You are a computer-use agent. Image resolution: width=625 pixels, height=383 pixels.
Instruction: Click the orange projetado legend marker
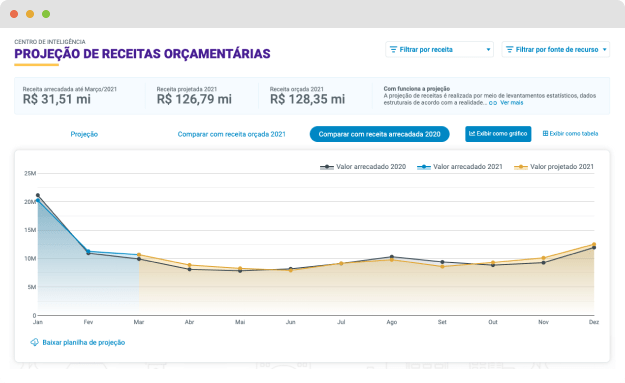[521, 167]
